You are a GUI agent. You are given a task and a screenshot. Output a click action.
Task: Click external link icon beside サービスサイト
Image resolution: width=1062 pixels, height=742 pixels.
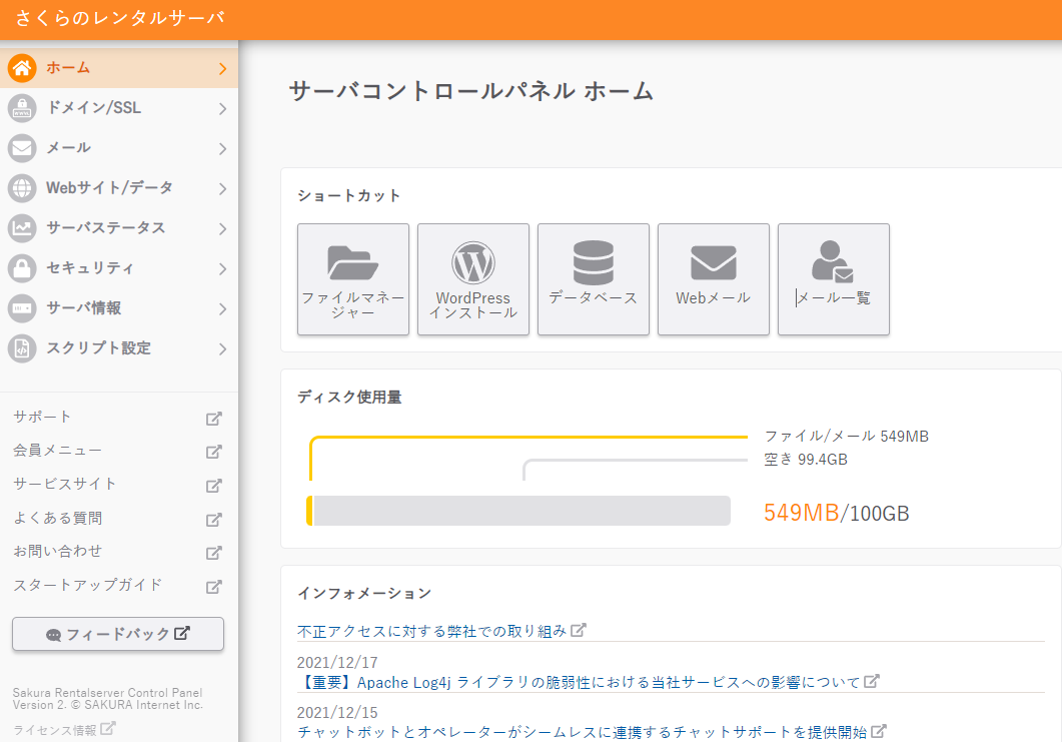pyautogui.click(x=214, y=485)
